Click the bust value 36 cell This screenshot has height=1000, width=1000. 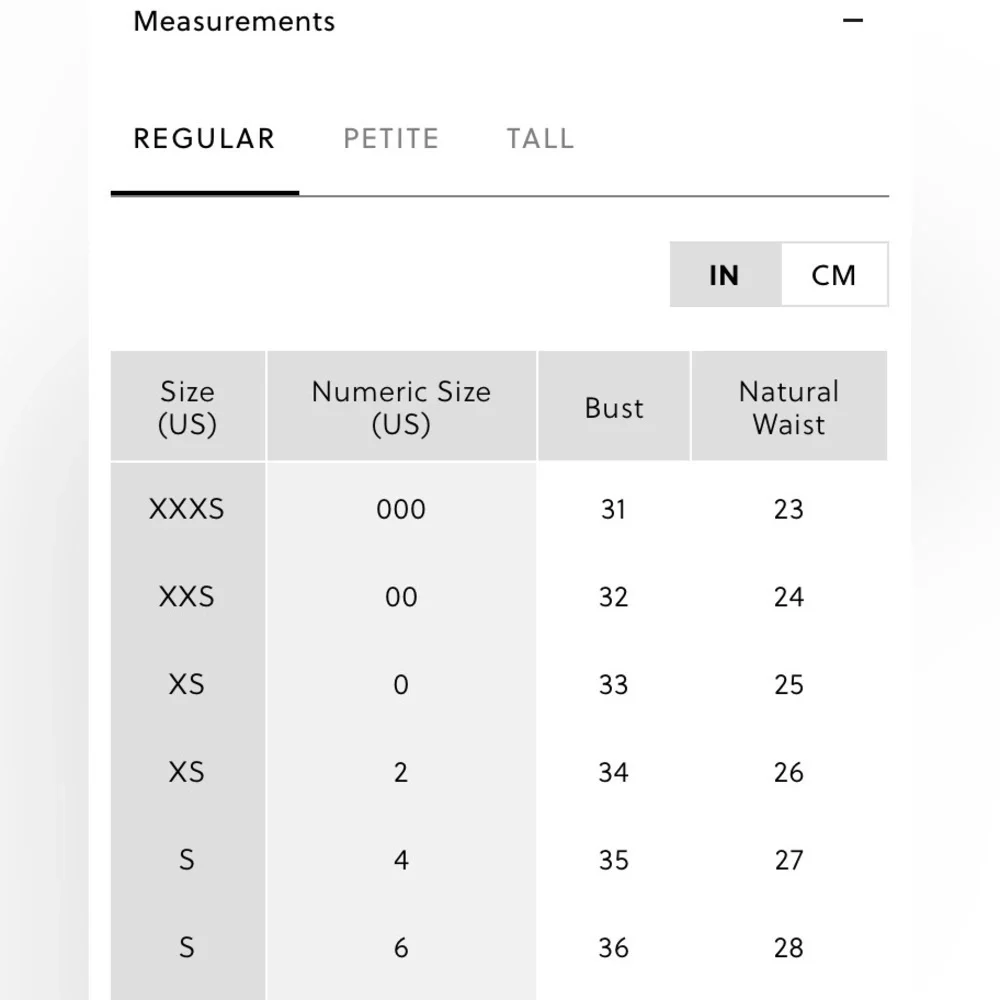coord(614,948)
